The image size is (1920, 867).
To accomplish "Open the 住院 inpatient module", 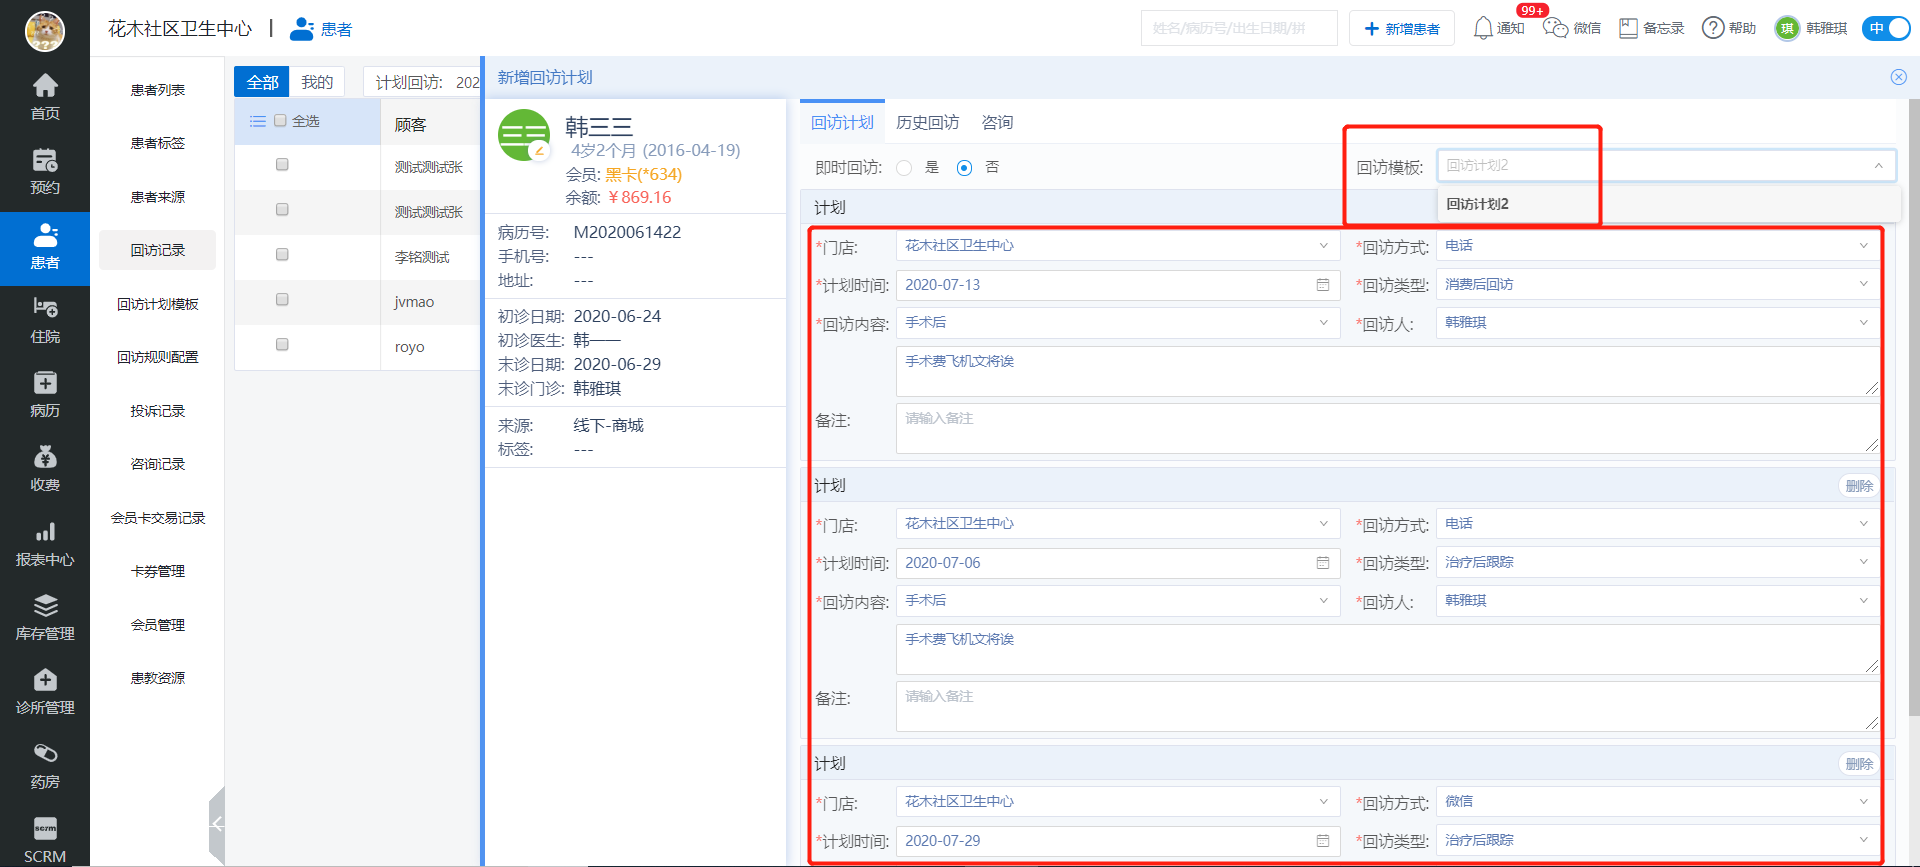I will tap(45, 321).
